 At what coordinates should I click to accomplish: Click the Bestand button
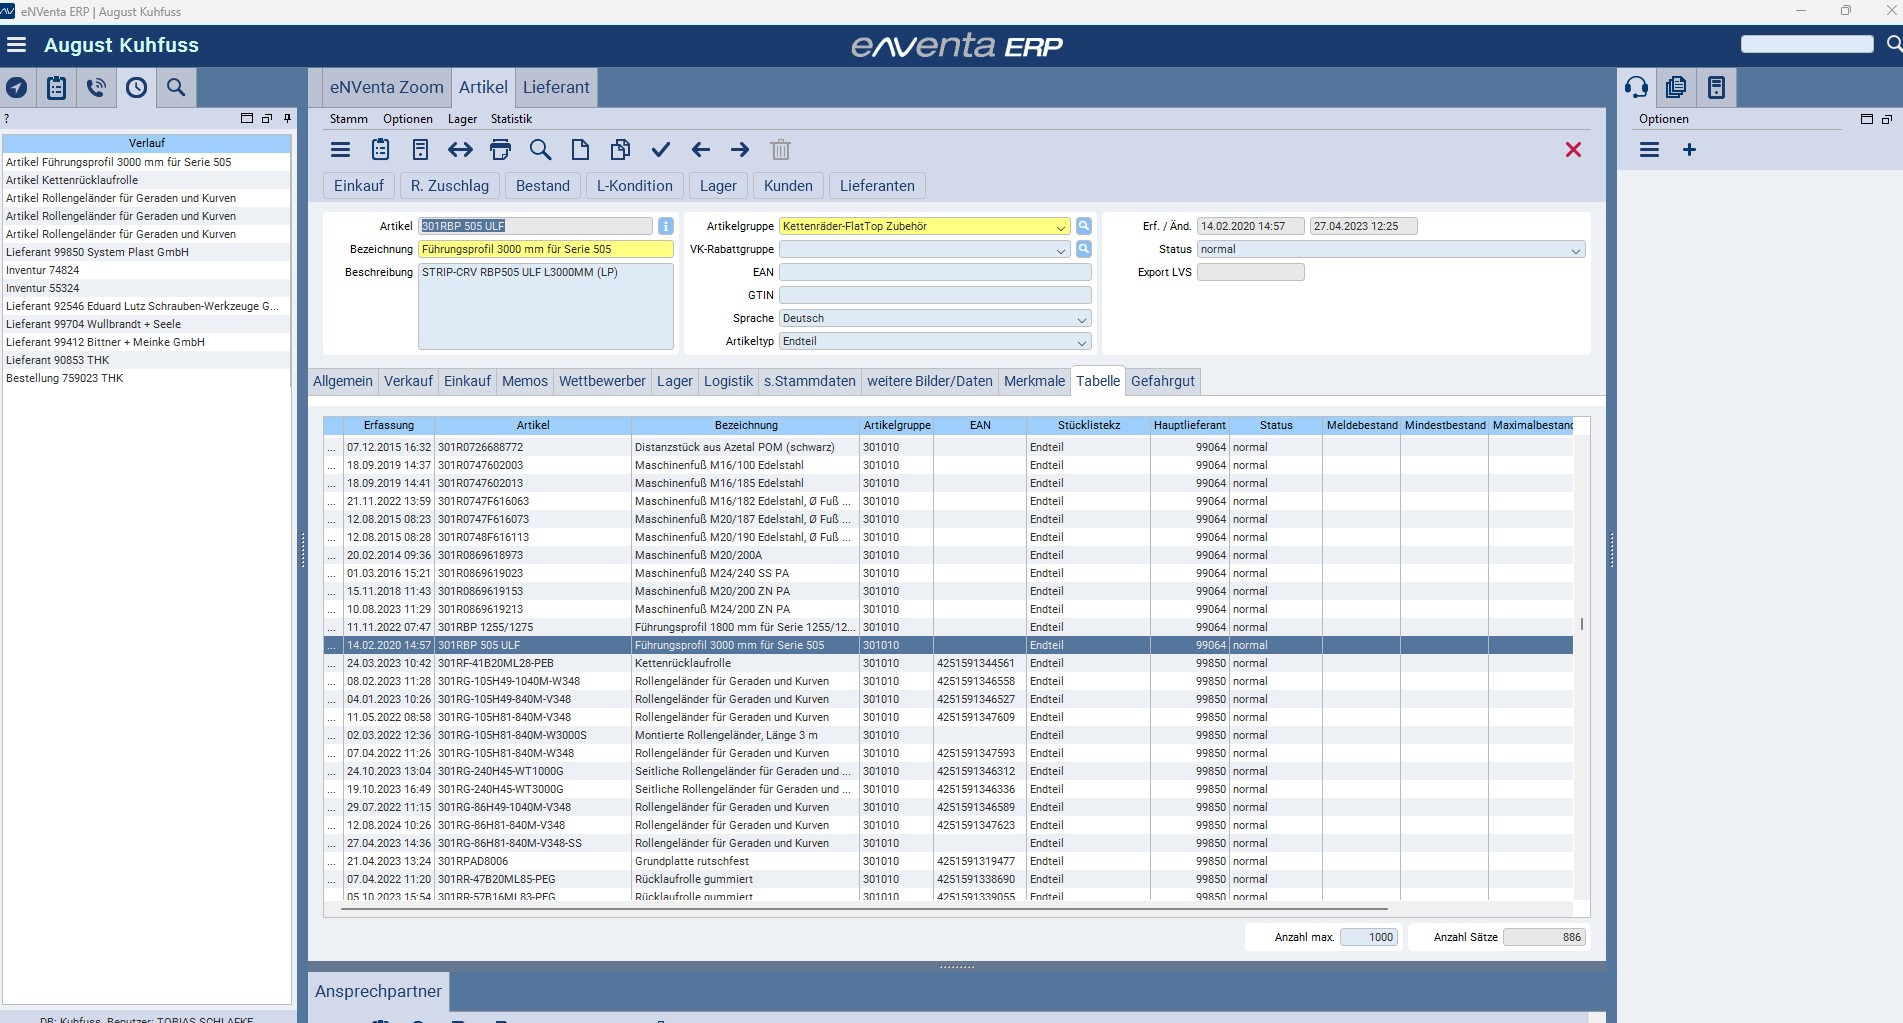[x=542, y=186]
